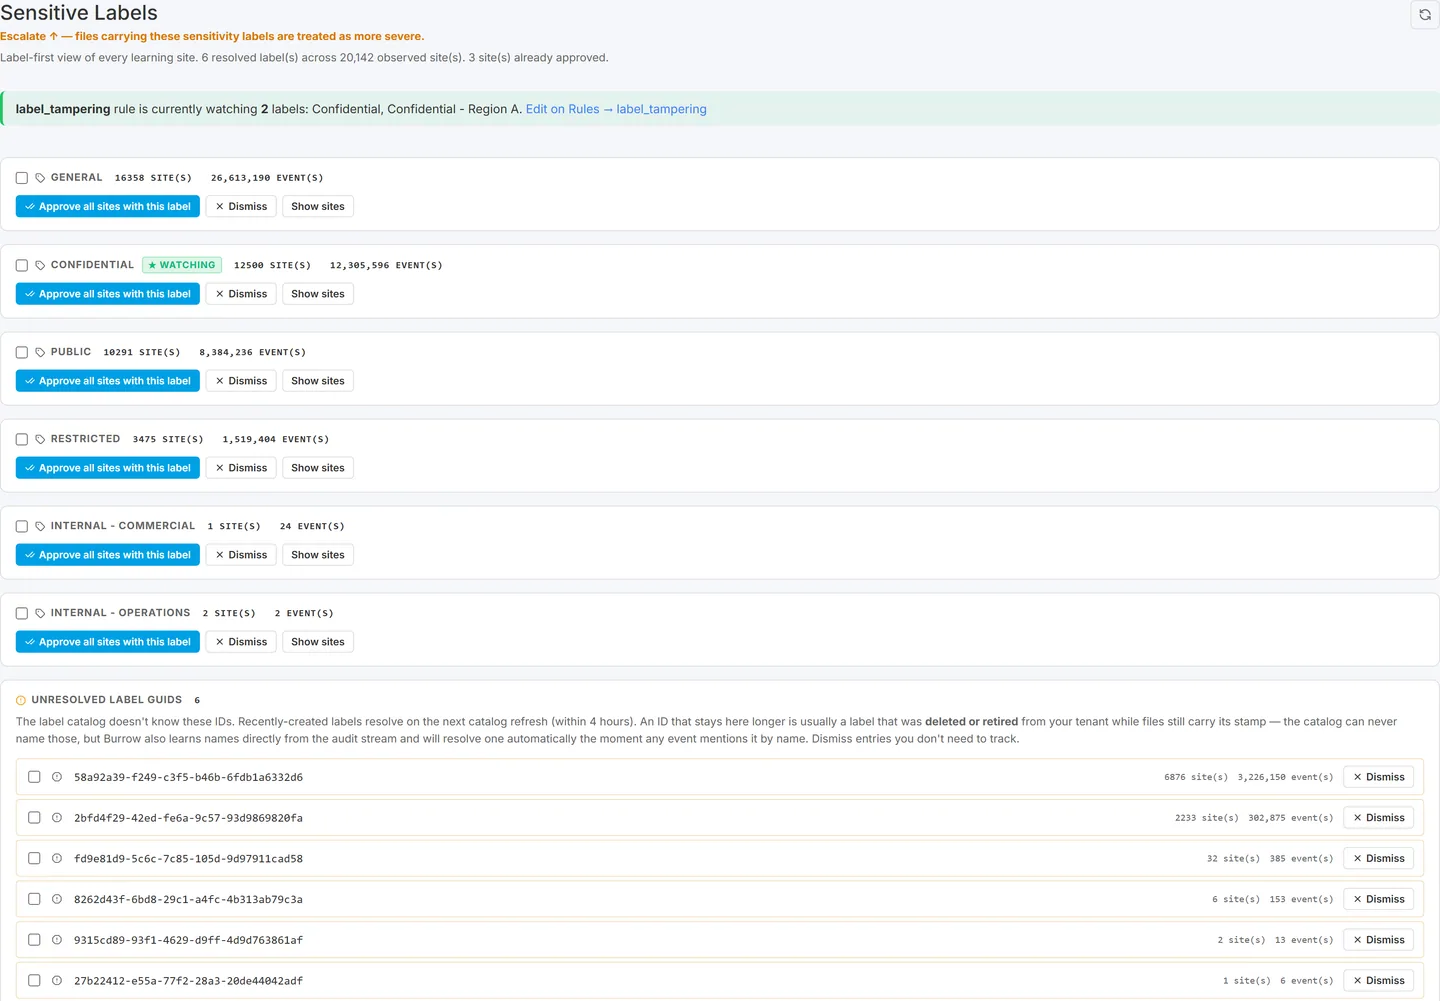
Task: Click info icon for GUID 2bfd4f29-42ed-fe6a-9c57-93d9869820fa
Action: [57, 818]
